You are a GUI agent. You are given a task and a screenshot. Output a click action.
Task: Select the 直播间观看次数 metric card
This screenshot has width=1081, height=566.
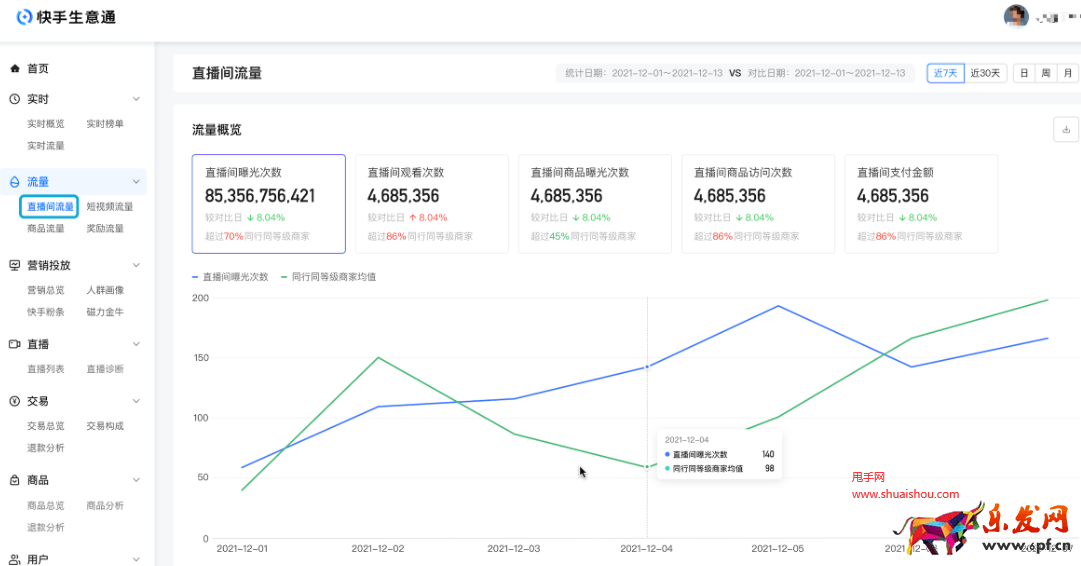431,204
